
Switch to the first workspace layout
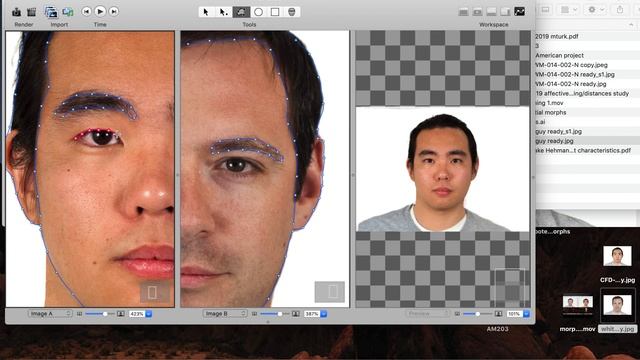[x=463, y=12]
